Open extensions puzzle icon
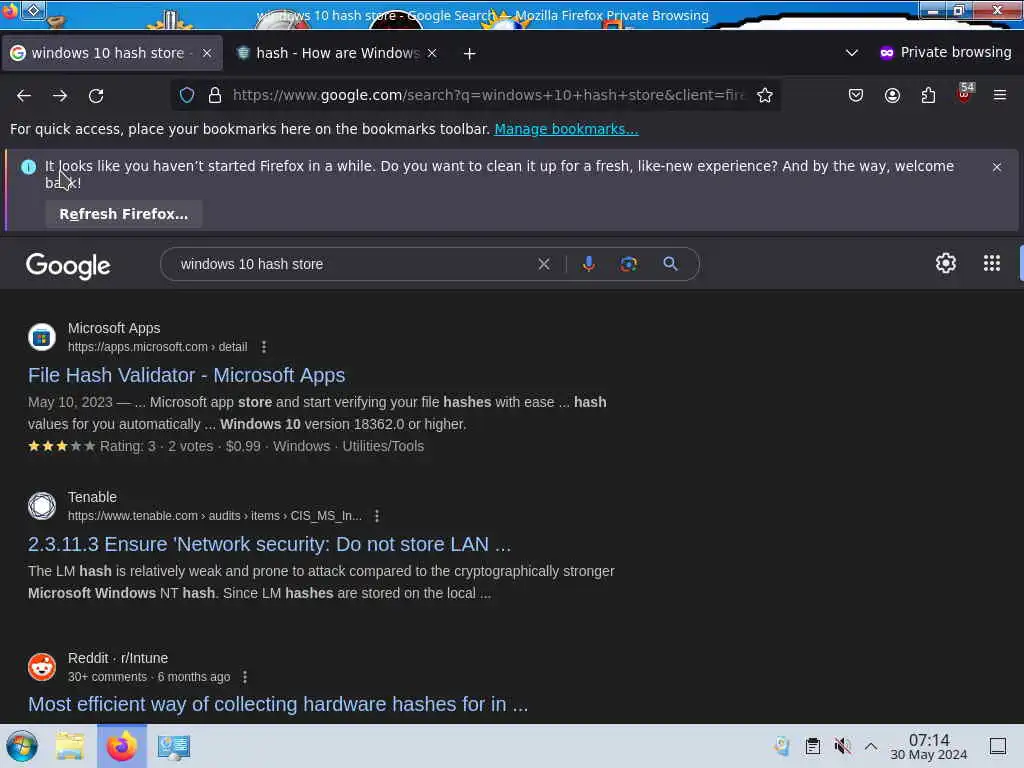The image size is (1024, 768). click(x=928, y=95)
